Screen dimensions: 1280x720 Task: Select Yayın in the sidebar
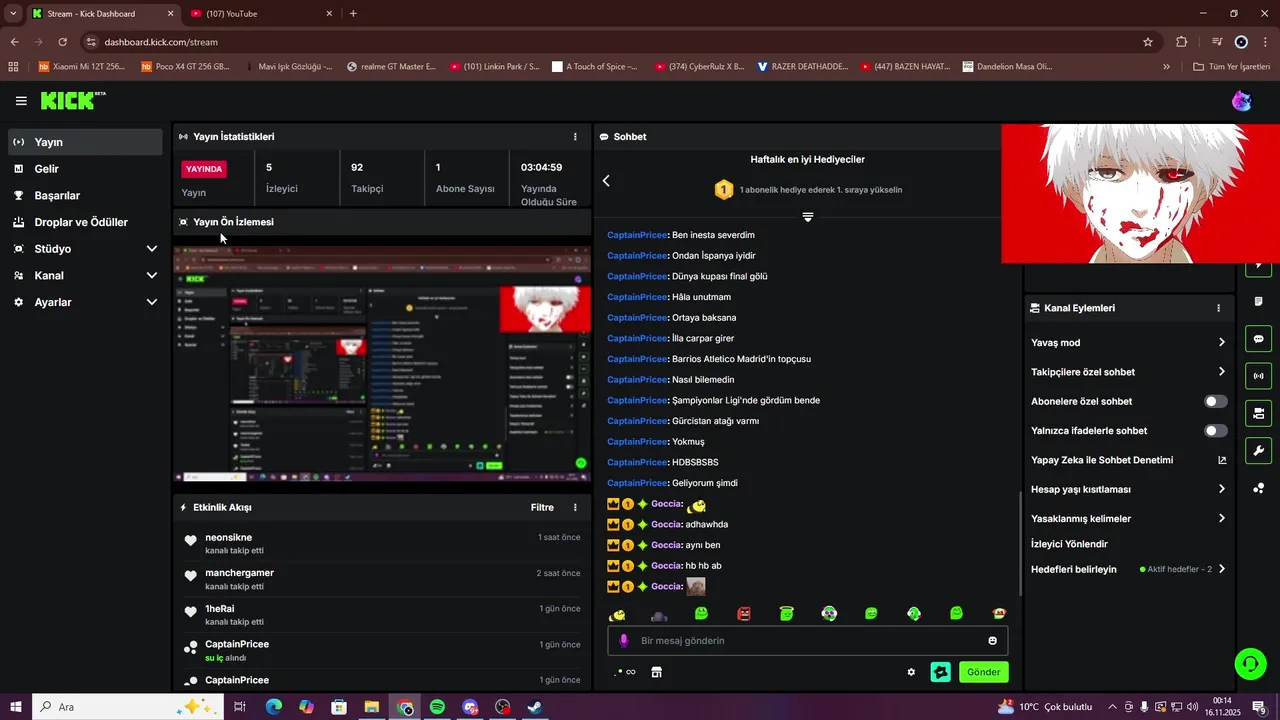(x=85, y=142)
